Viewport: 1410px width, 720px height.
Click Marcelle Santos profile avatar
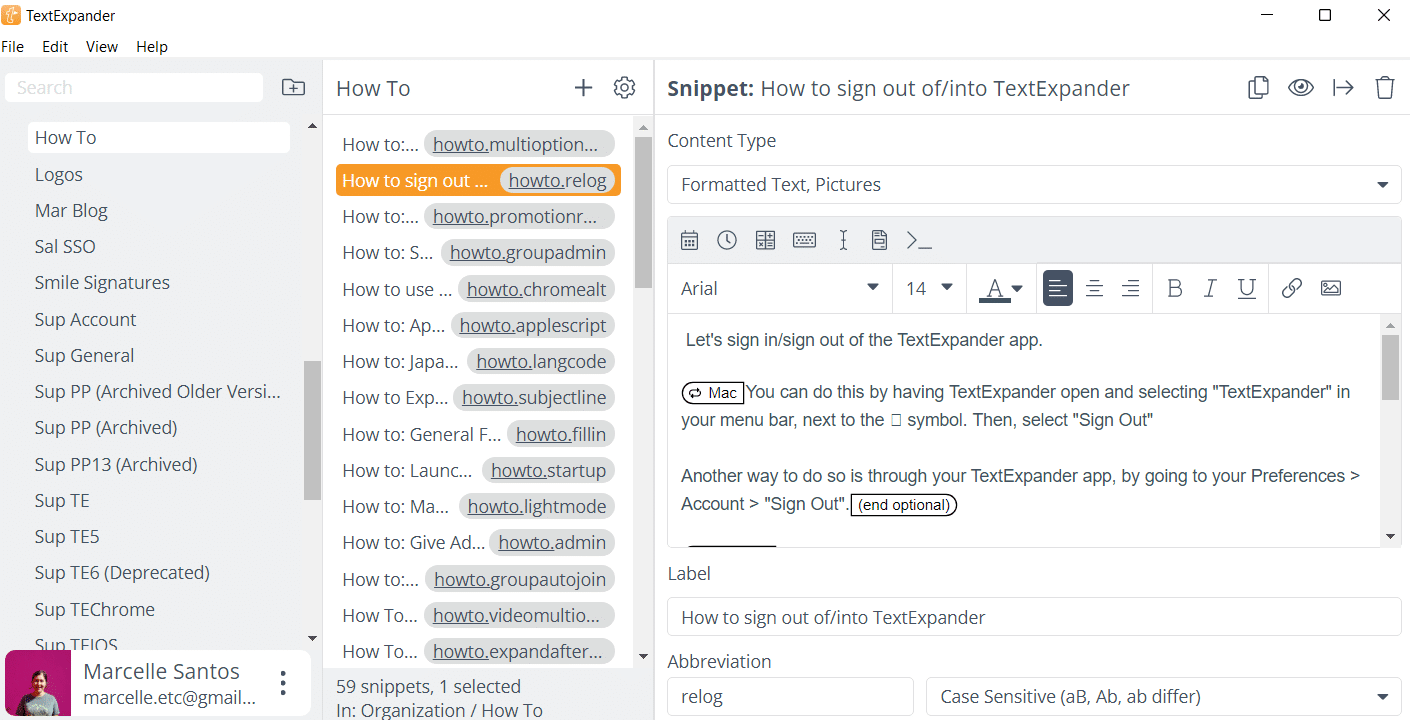(x=38, y=683)
